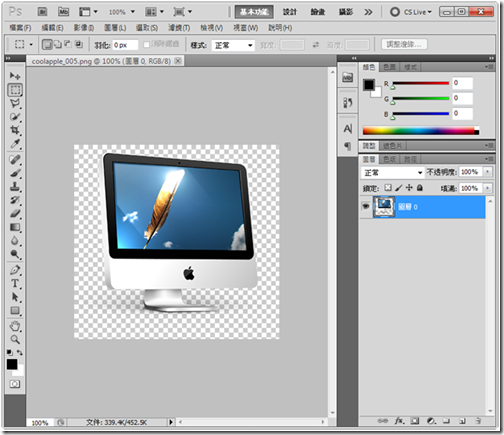Select the Healing Brush tool

[15, 160]
